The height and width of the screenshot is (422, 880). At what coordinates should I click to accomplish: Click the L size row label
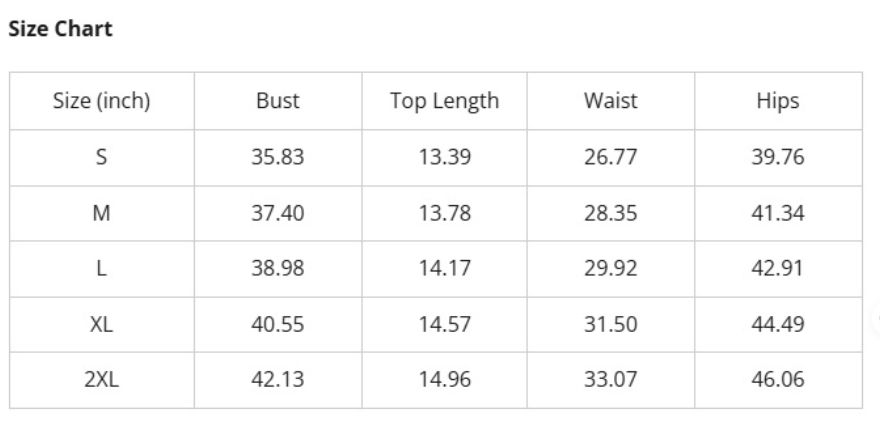coord(102,268)
